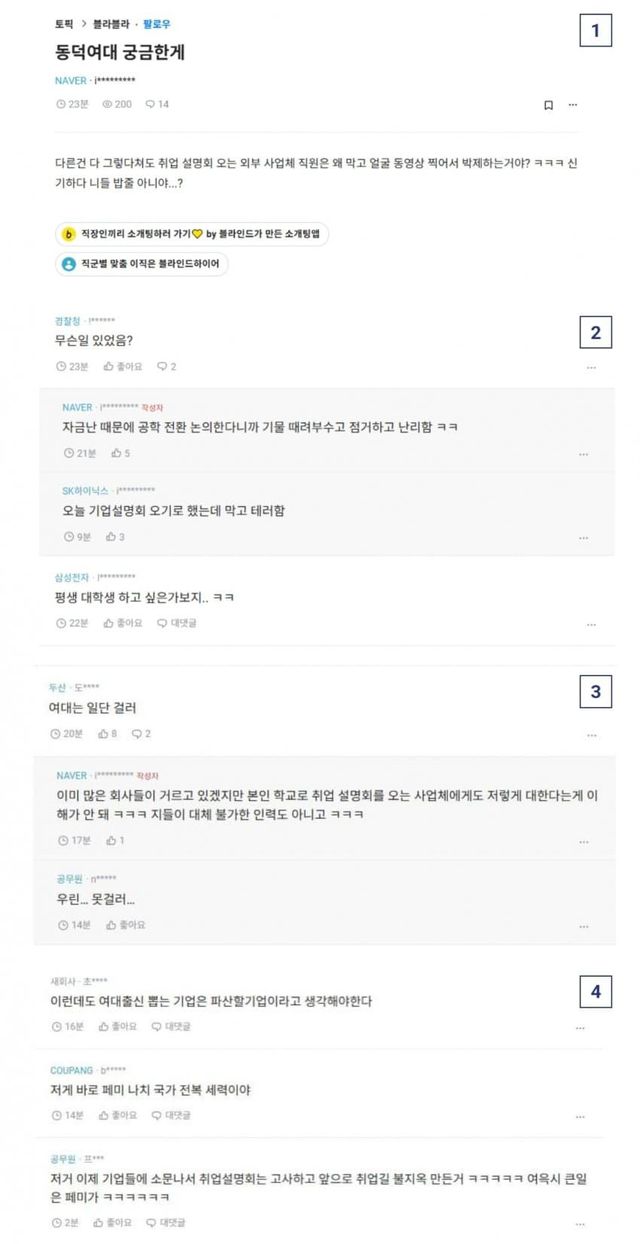The width and height of the screenshot is (640, 1244).
Task: Click the thumbs-up showing 5 likes
Action: click(116, 453)
